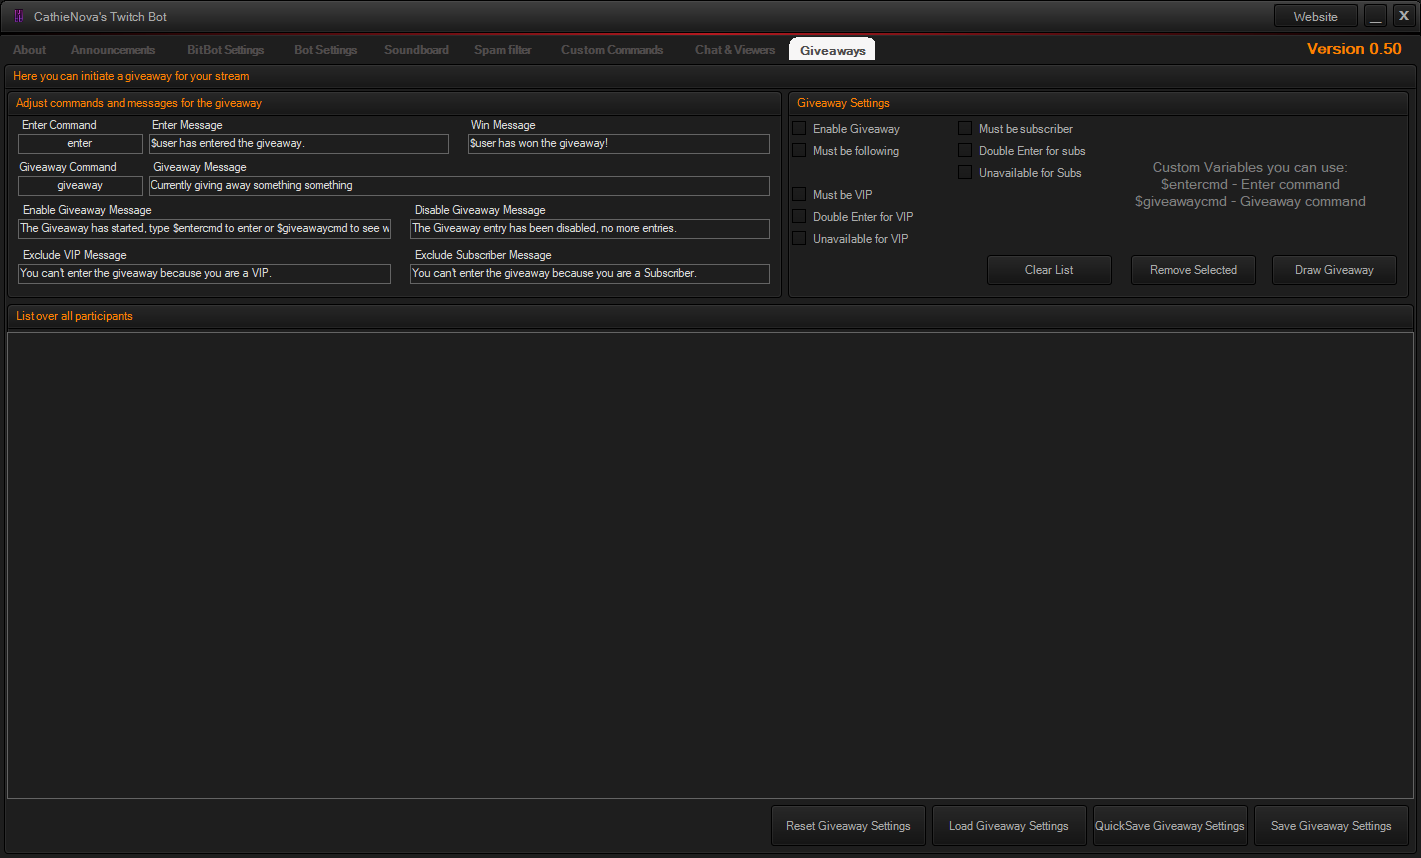Switch to the Announcements tab
The image size is (1421, 858).
(113, 50)
